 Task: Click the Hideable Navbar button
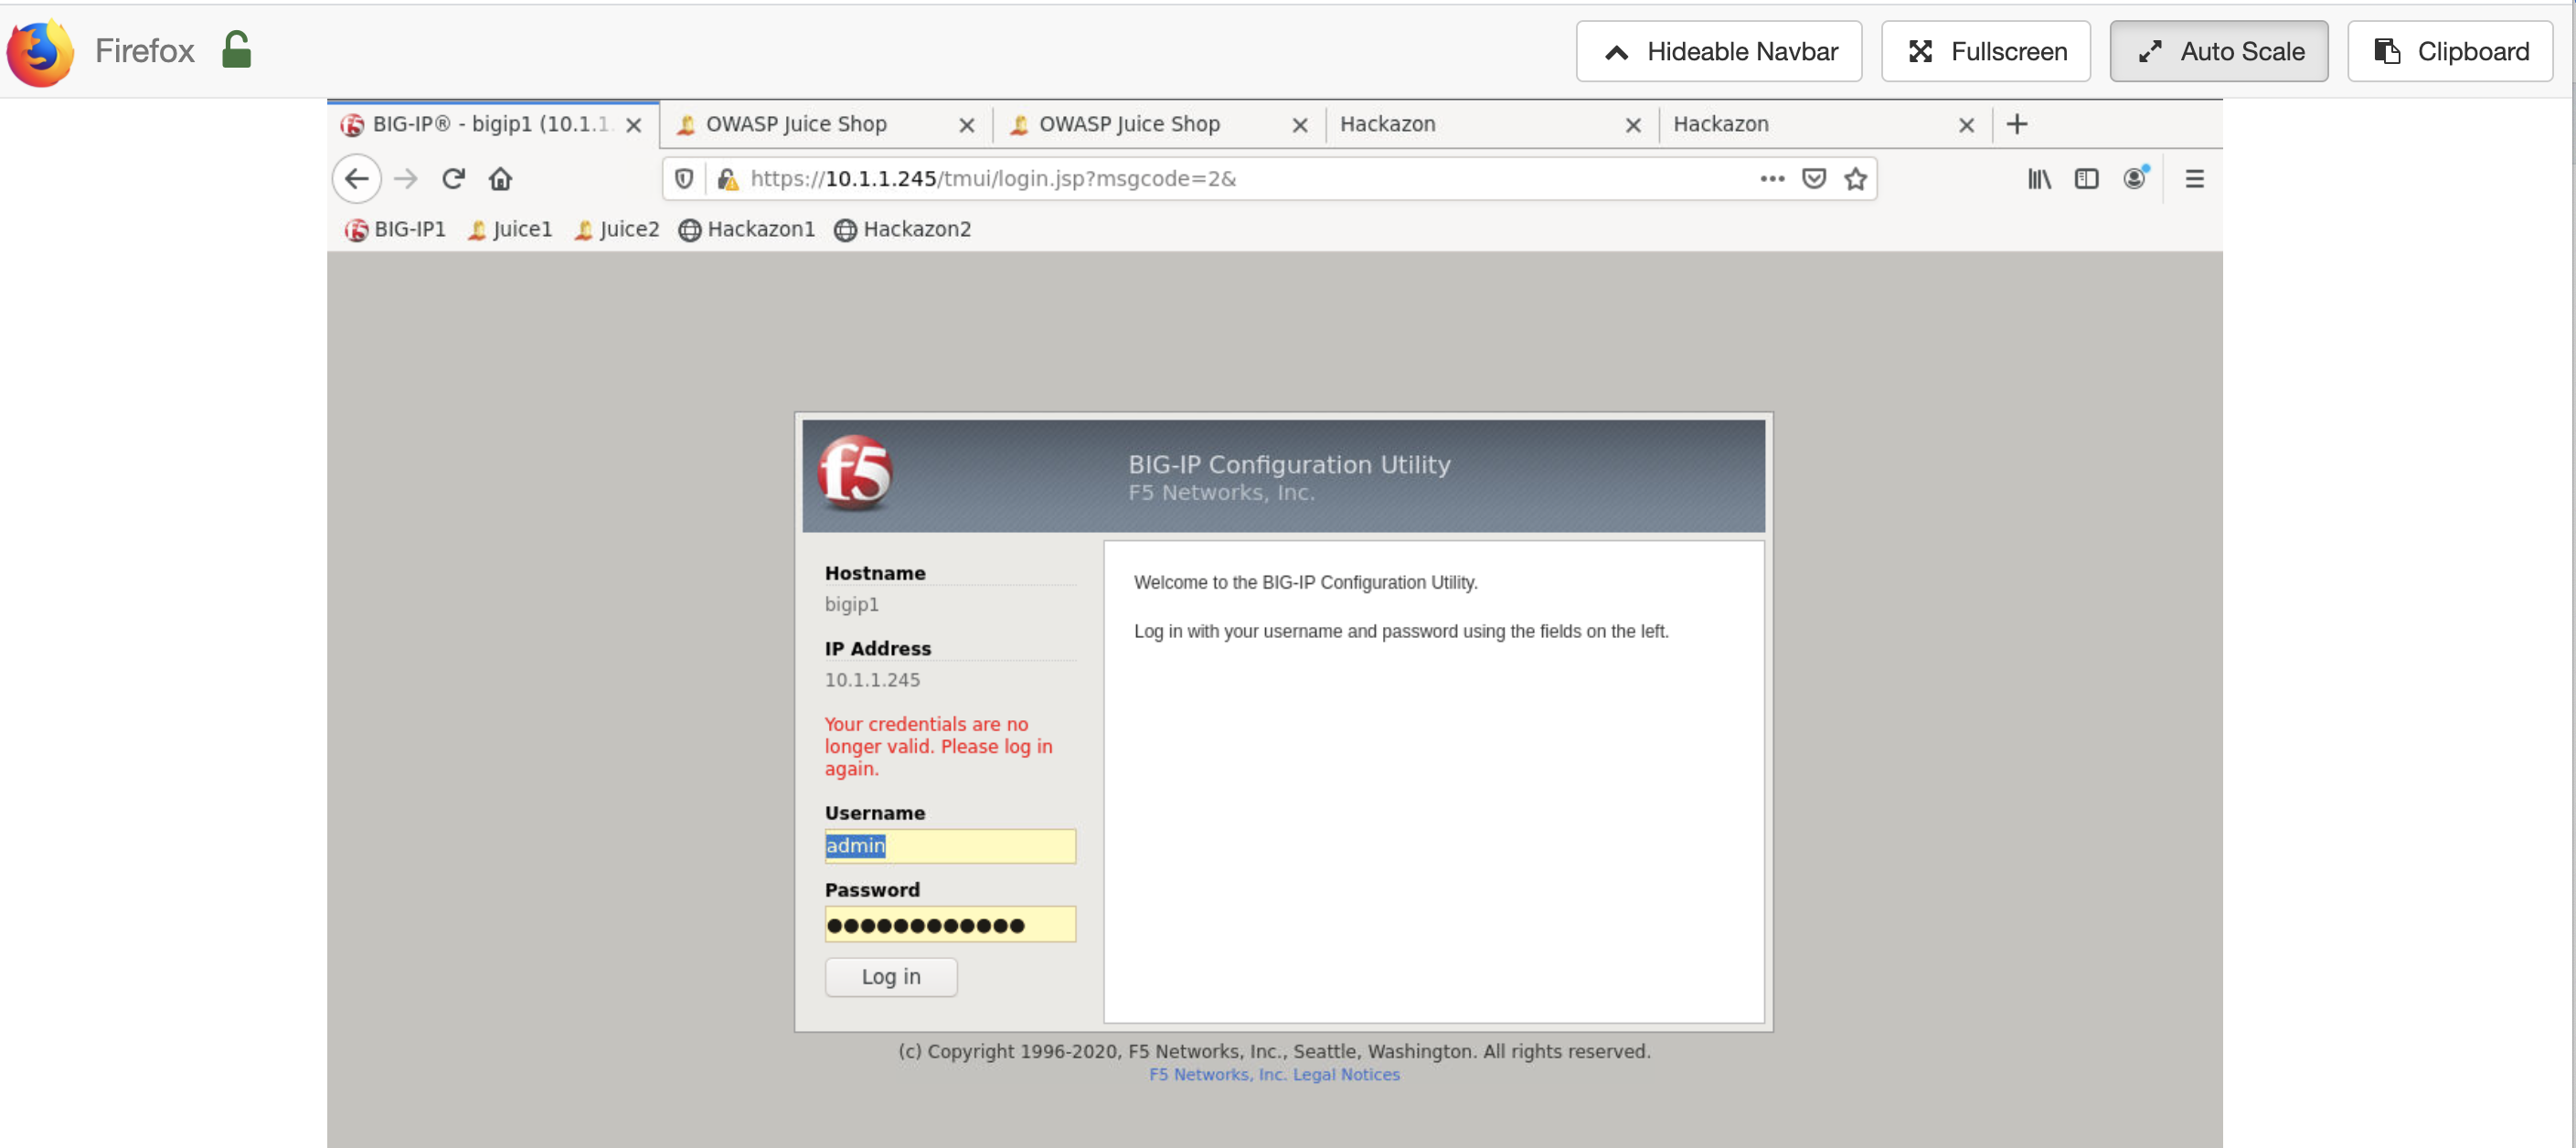click(x=1718, y=51)
